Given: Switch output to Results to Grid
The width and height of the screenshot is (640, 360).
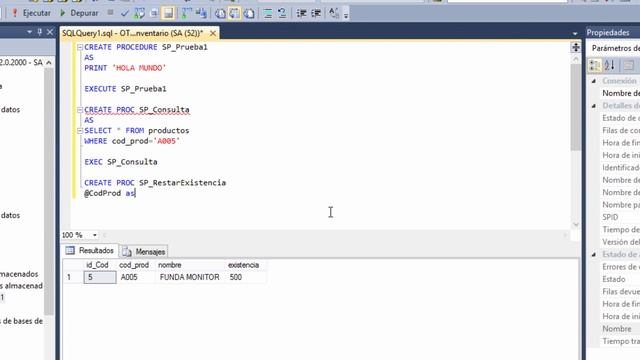Looking at the screenshot, I should [x=235, y=13].
